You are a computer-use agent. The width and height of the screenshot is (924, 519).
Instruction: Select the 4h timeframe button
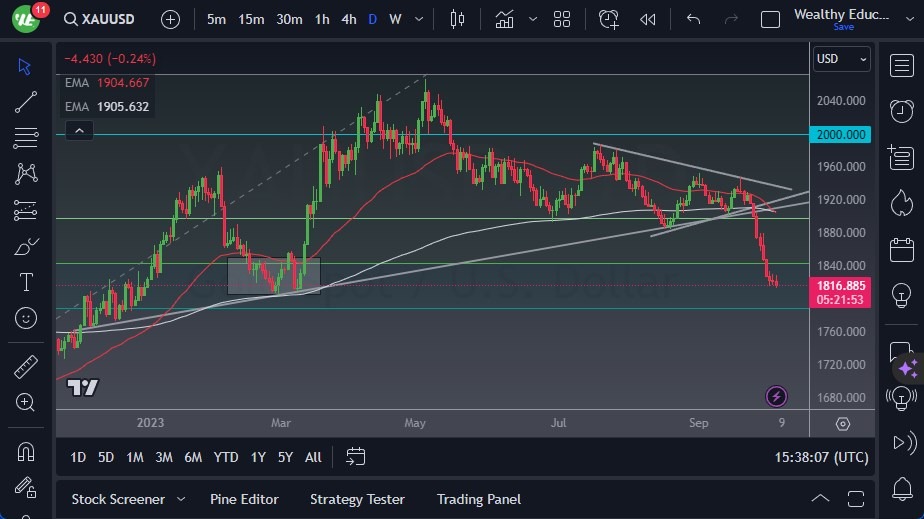tap(348, 19)
